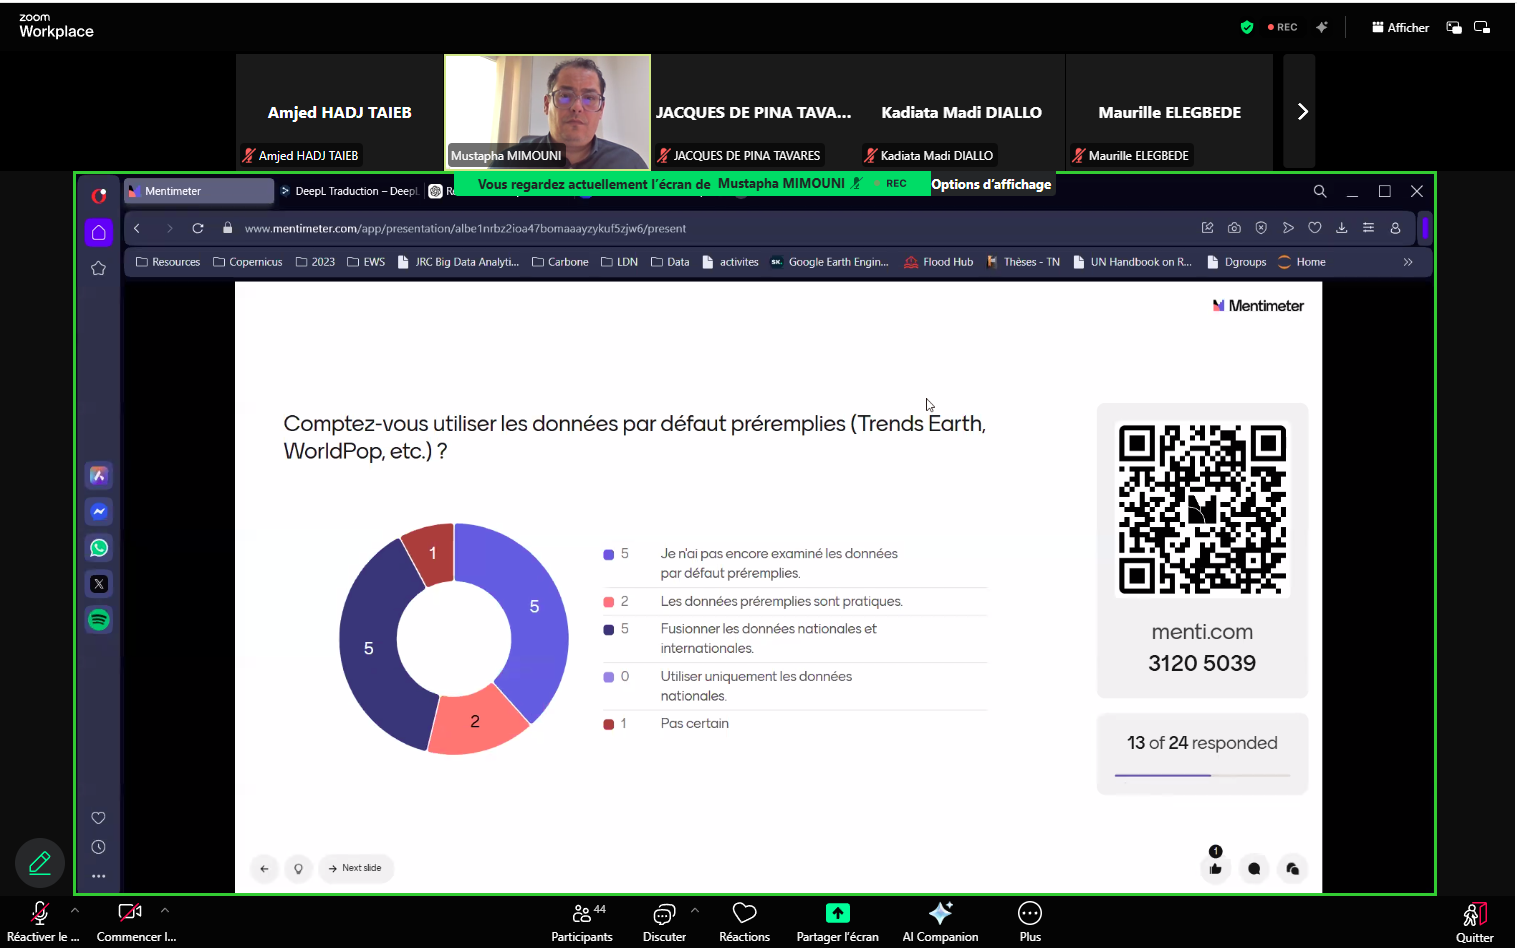This screenshot has width=1517, height=948.
Task: Open WhatsApp from the Opera sidebar
Action: pos(98,547)
